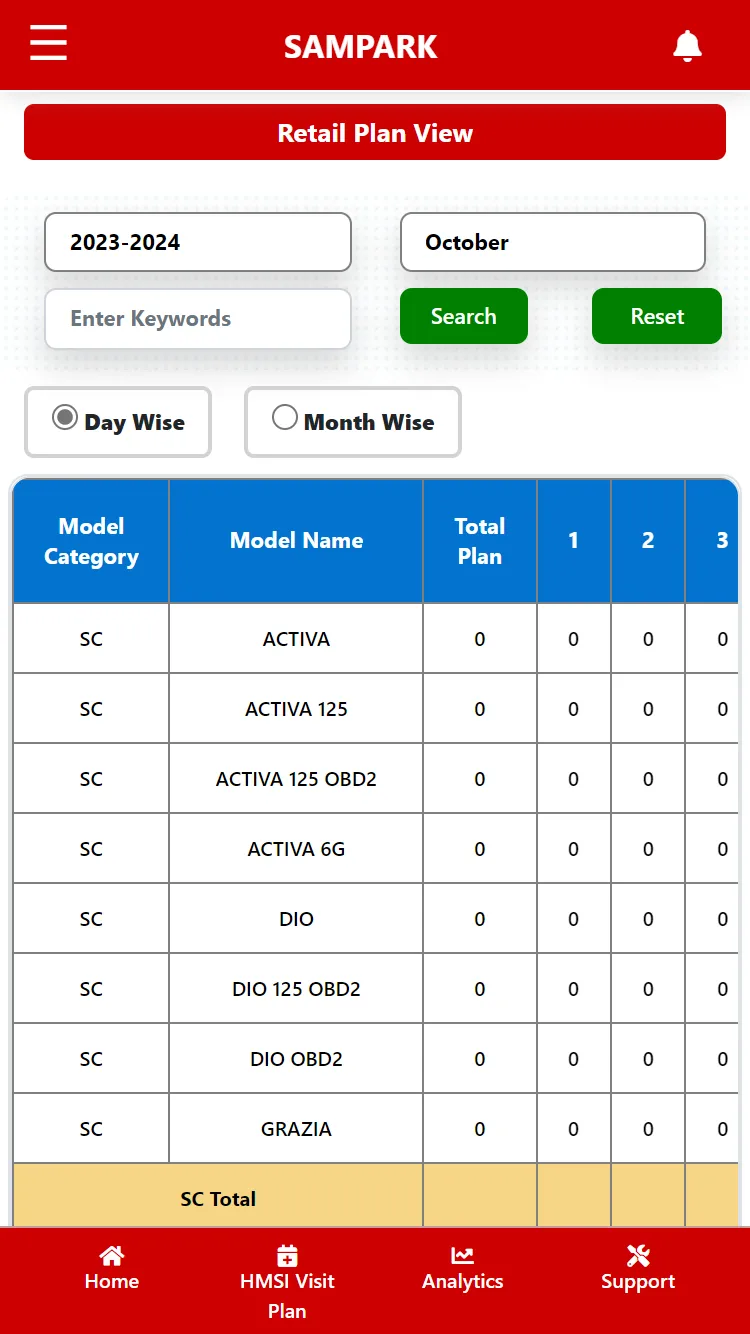Viewport: 750px width, 1334px height.
Task: Go to Home tab label
Action: tap(112, 1281)
